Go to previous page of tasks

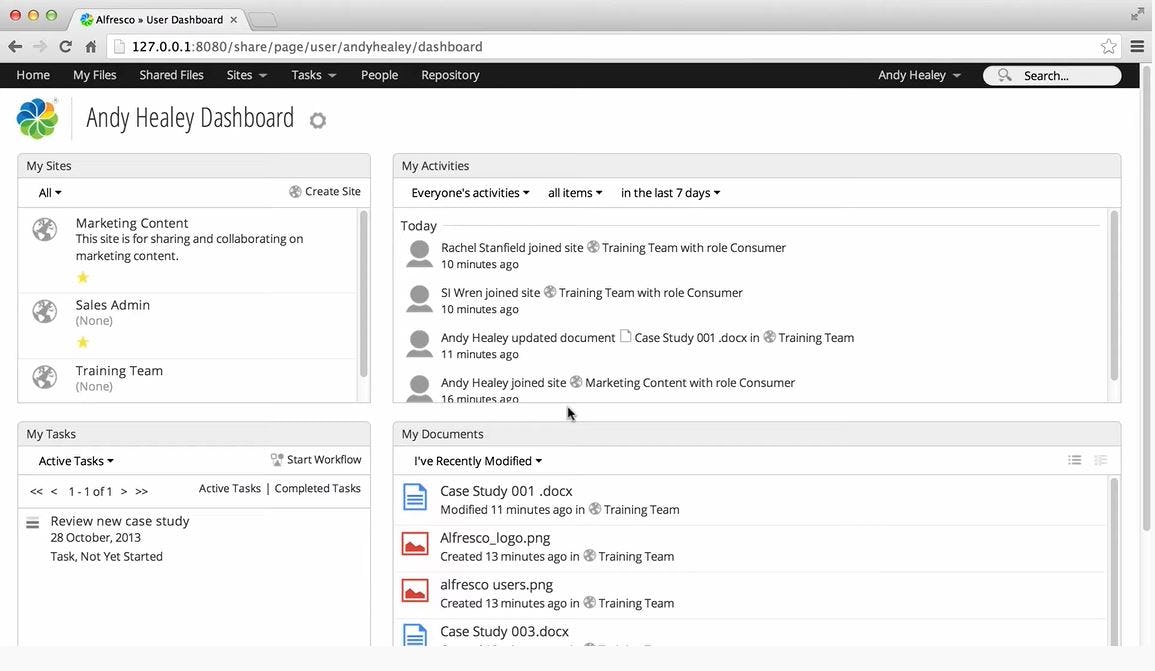point(54,491)
